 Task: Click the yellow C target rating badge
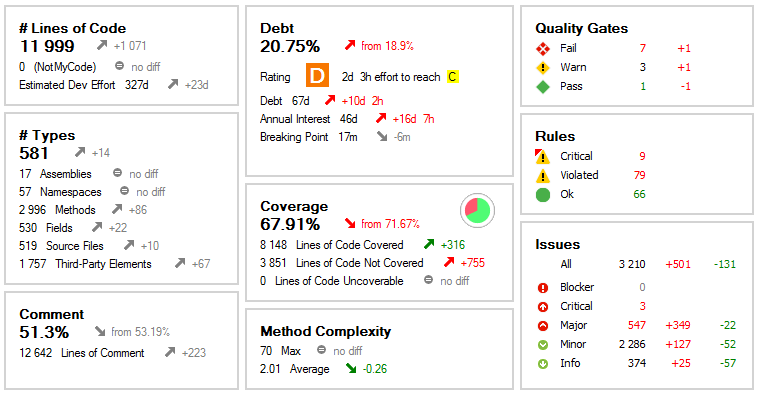pos(452,76)
